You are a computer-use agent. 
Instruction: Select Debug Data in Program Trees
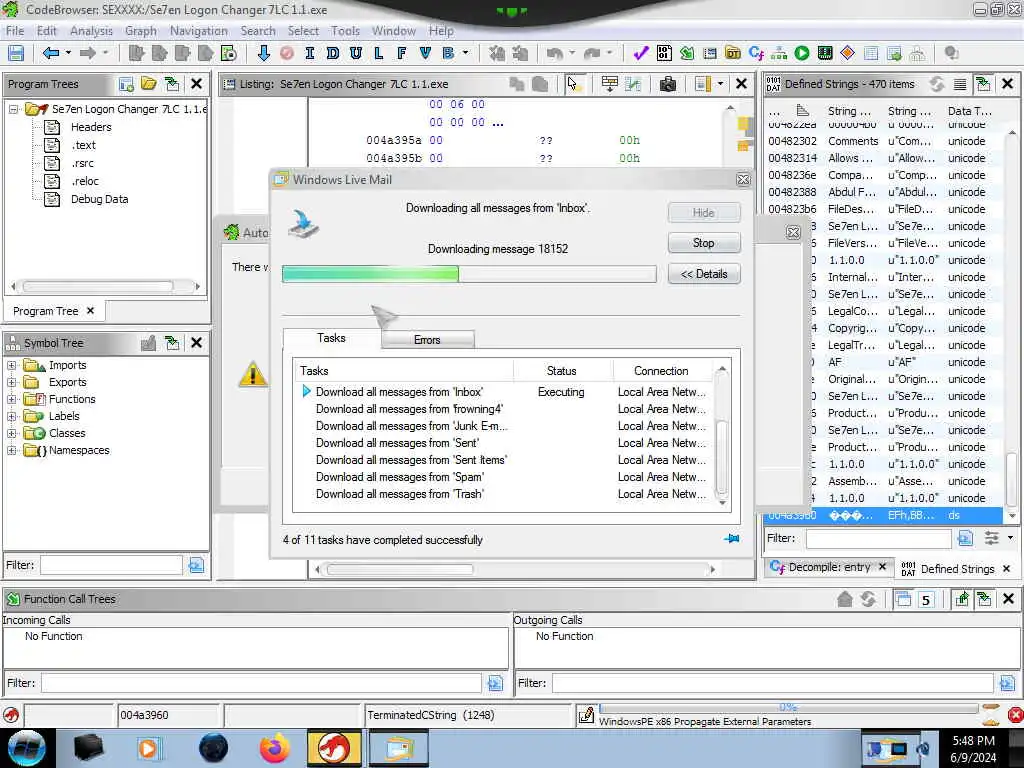click(x=99, y=199)
